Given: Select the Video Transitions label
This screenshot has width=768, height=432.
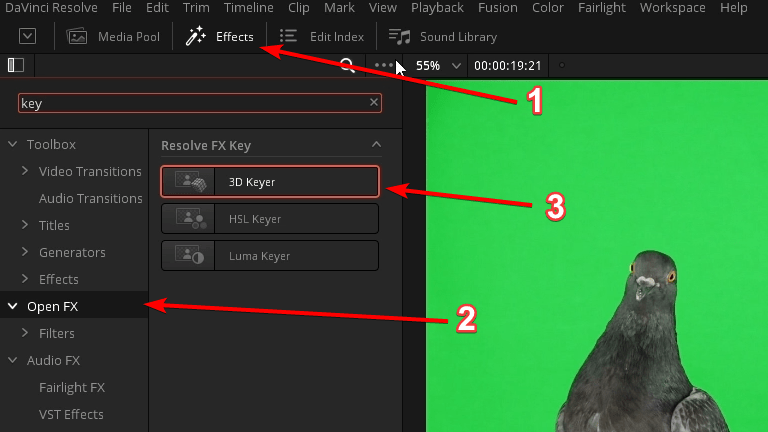Looking at the screenshot, I should click(90, 171).
